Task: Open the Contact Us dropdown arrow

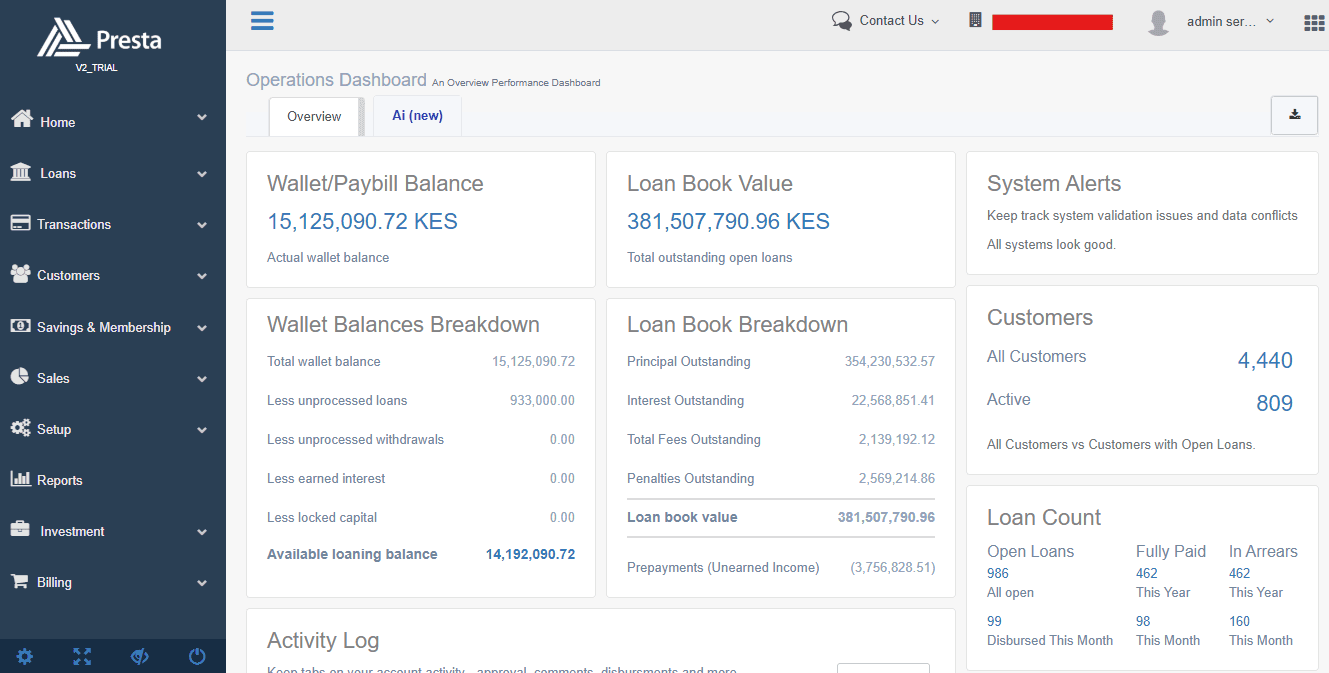Action: pyautogui.click(x=935, y=21)
